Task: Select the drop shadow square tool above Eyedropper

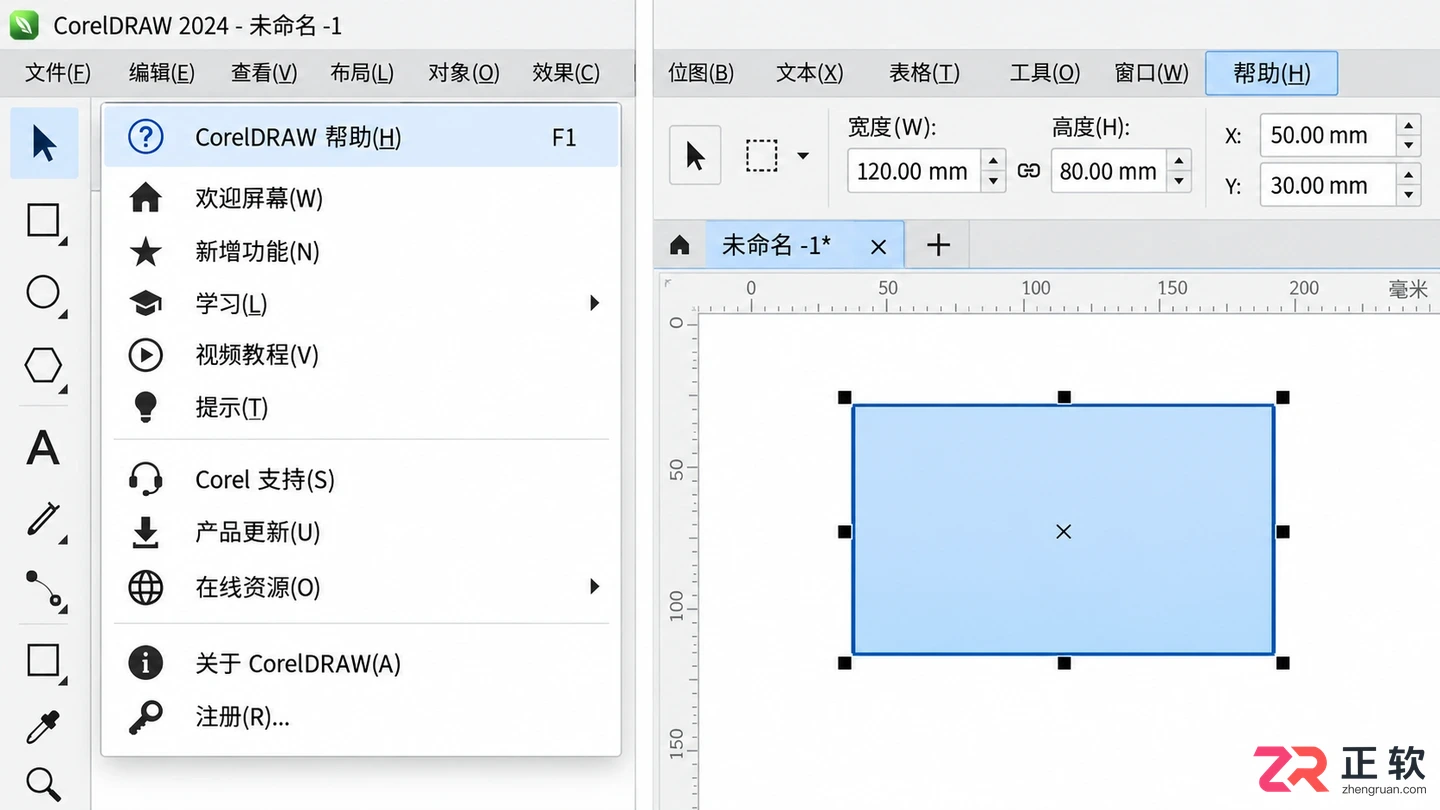Action: 43,661
